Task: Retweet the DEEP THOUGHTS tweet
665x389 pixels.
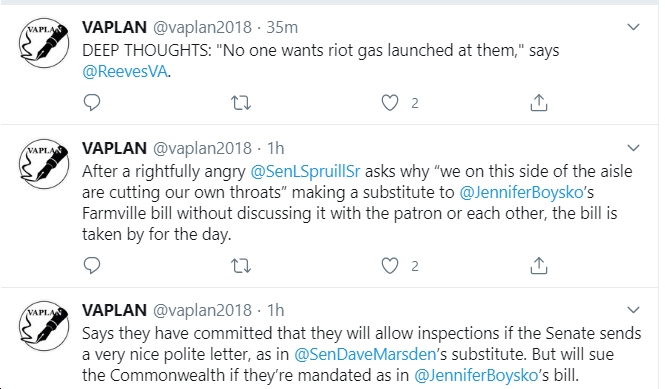Action: 241,103
